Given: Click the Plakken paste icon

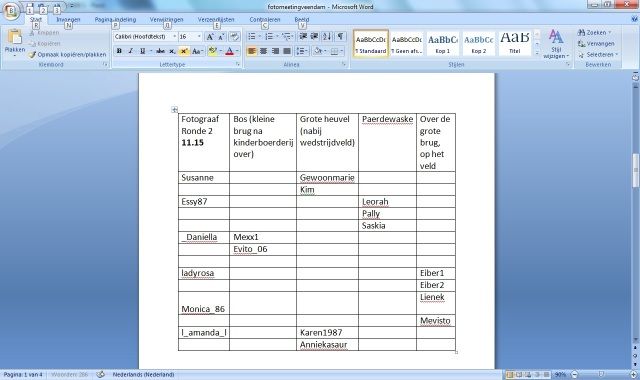Looking at the screenshot, I should point(15,41).
